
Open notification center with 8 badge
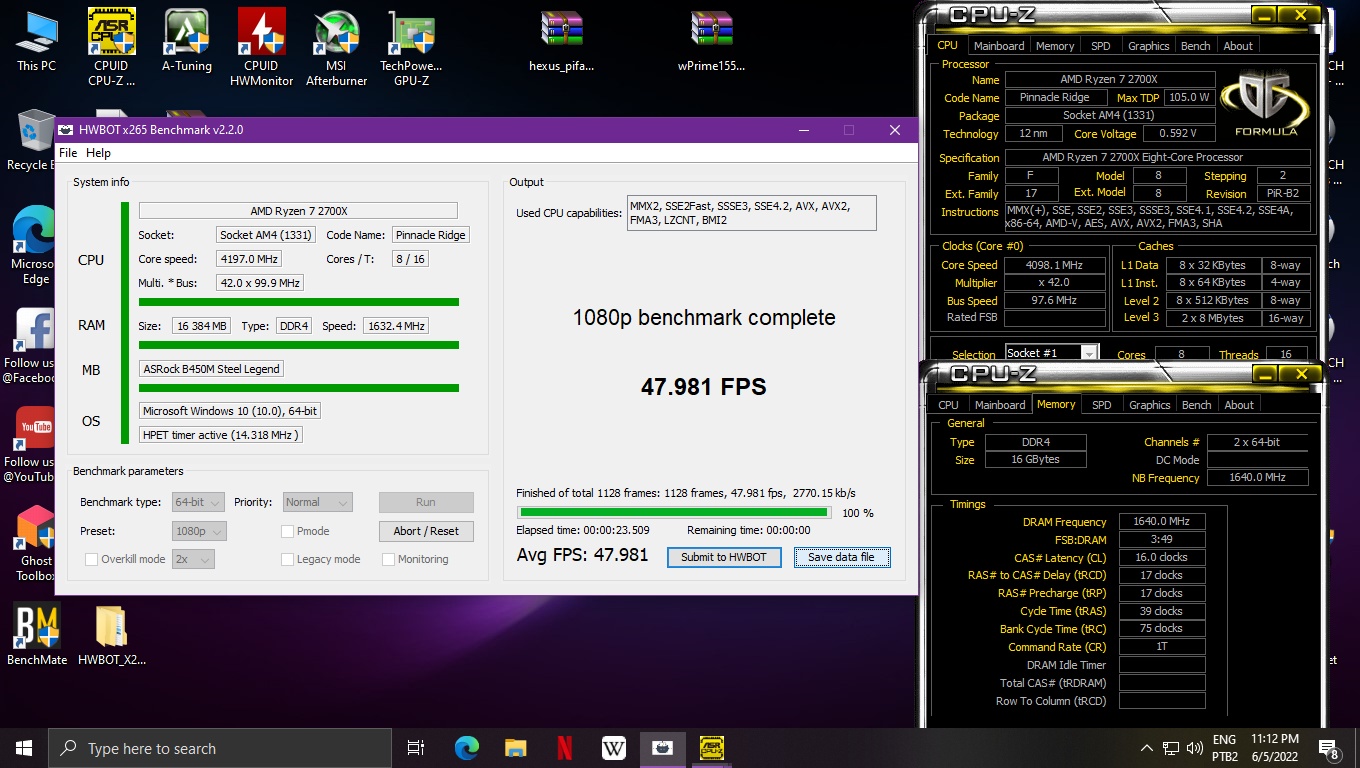point(1329,749)
